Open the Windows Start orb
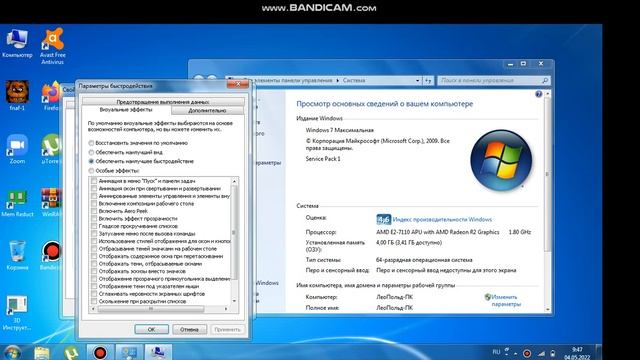The height and width of the screenshot is (360, 640). (11, 352)
